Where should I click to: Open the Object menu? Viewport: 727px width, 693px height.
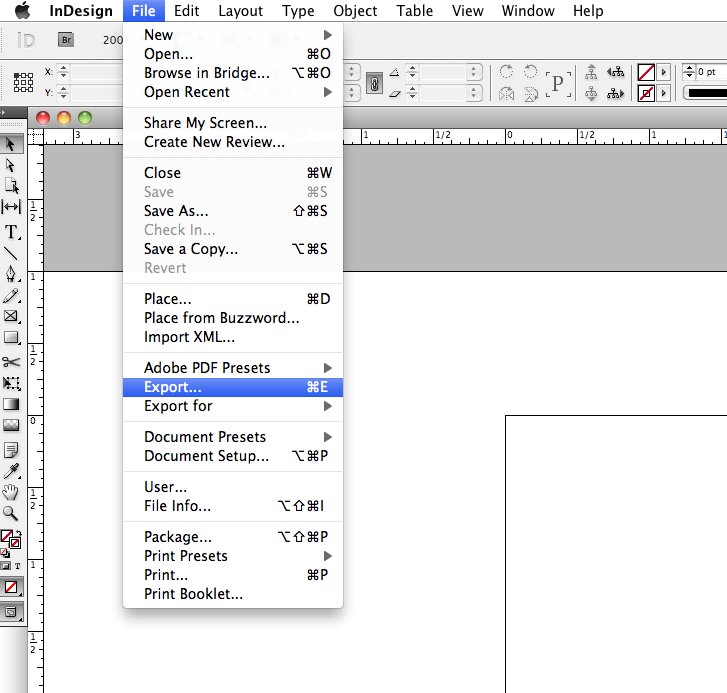[x=355, y=11]
